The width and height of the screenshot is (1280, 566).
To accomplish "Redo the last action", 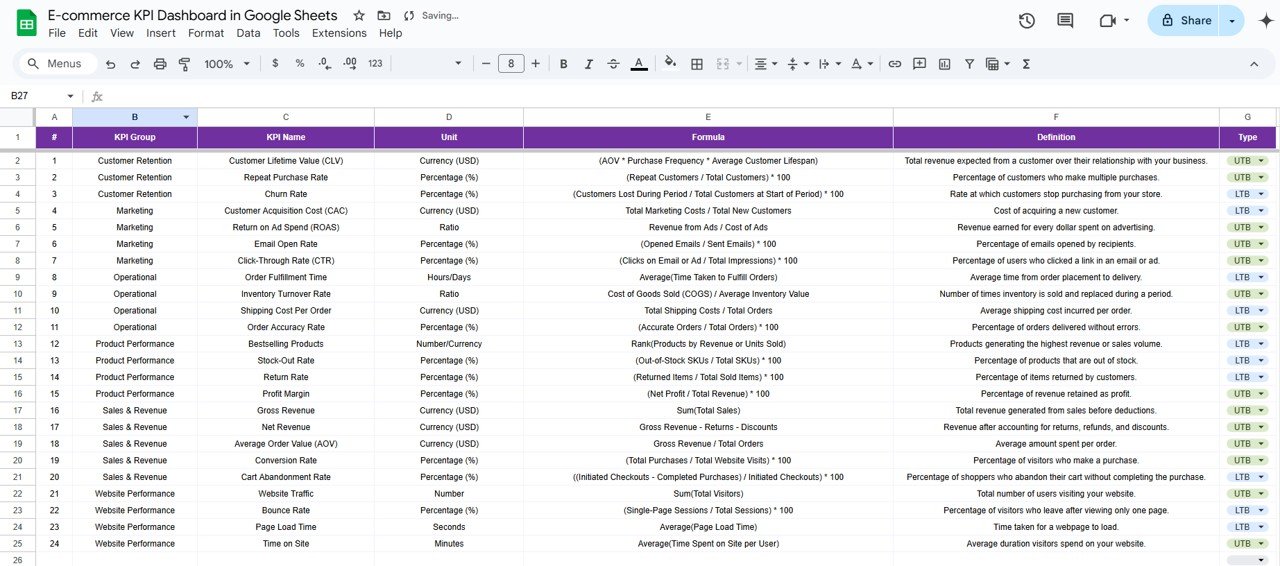I will click(135, 64).
